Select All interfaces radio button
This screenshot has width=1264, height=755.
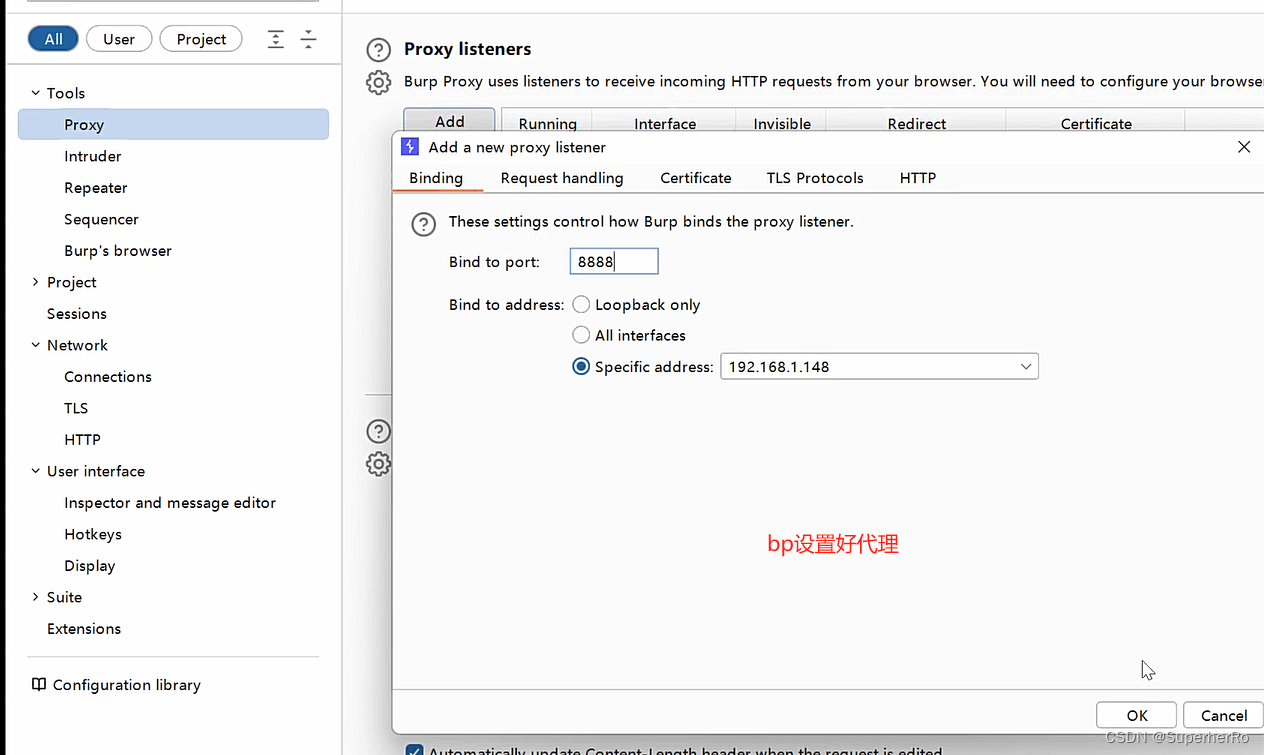(x=581, y=335)
